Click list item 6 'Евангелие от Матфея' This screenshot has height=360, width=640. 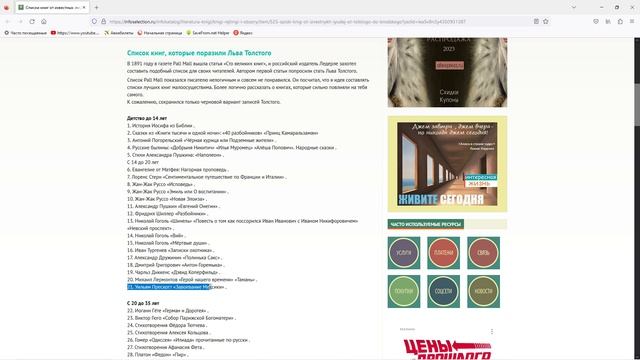coord(178,169)
